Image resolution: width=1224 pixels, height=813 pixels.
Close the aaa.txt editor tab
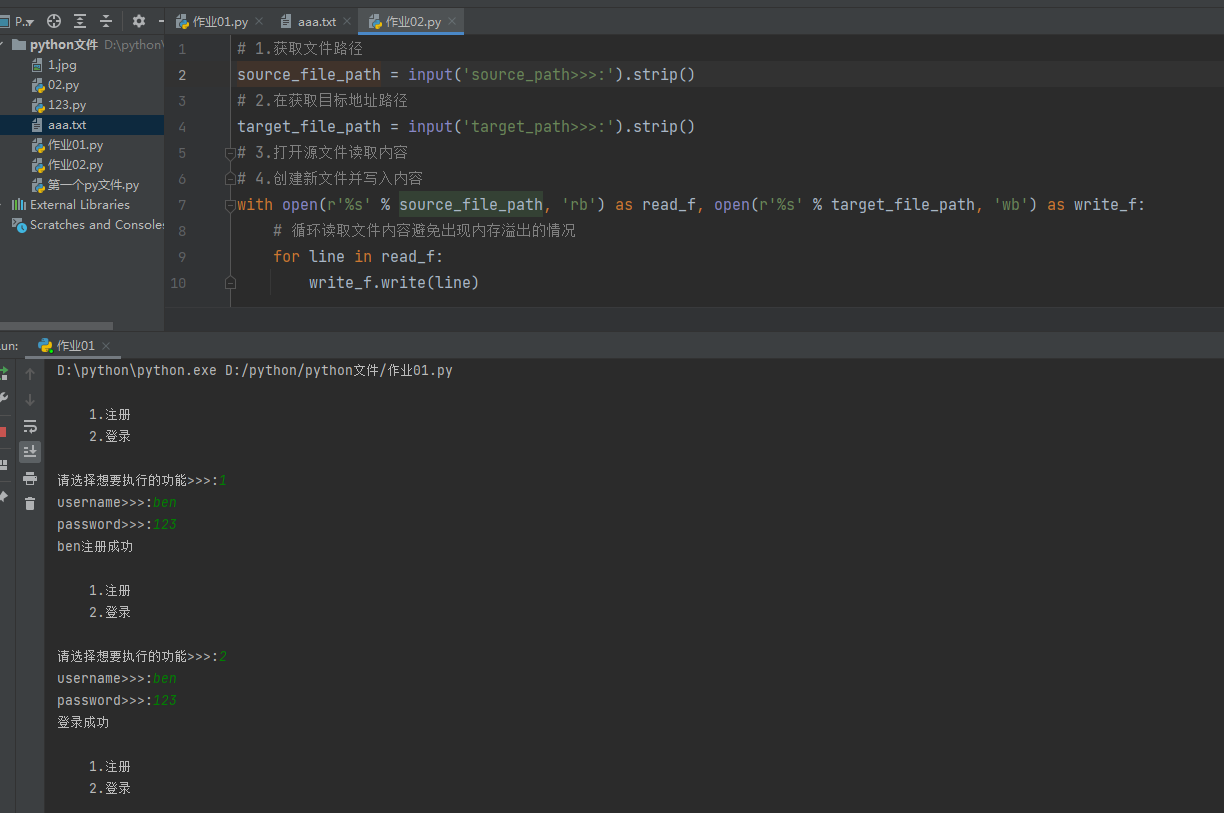point(347,22)
